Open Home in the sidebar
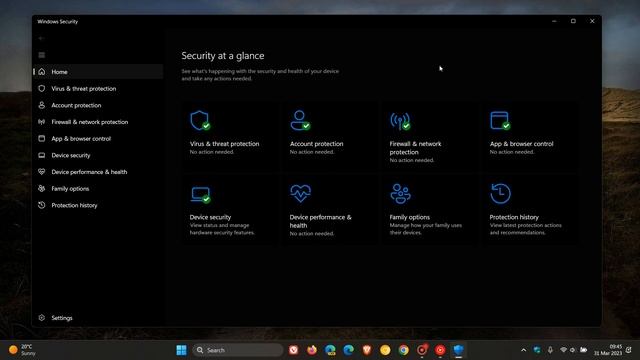The height and width of the screenshot is (360, 640). pos(98,72)
